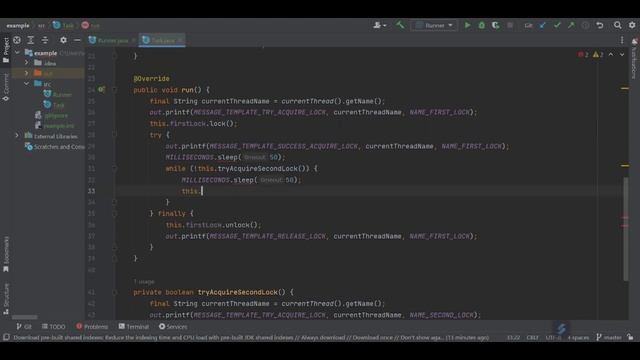Click run method breadcrumb in navigation bar
640x360 pixels.
click(x=90, y=25)
